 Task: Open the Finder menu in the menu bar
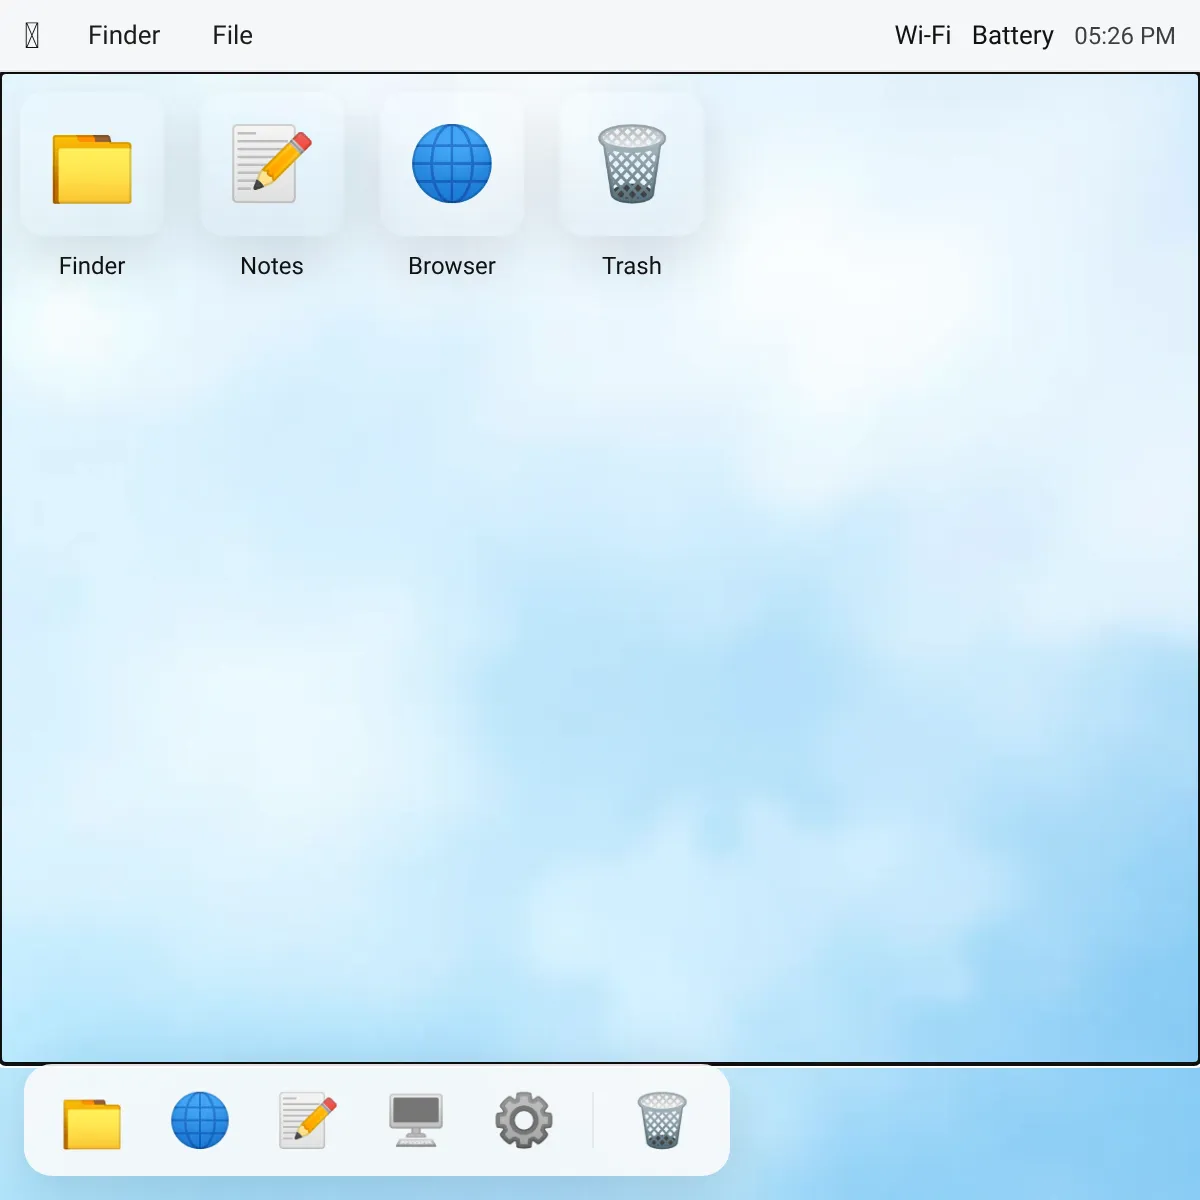click(x=124, y=36)
